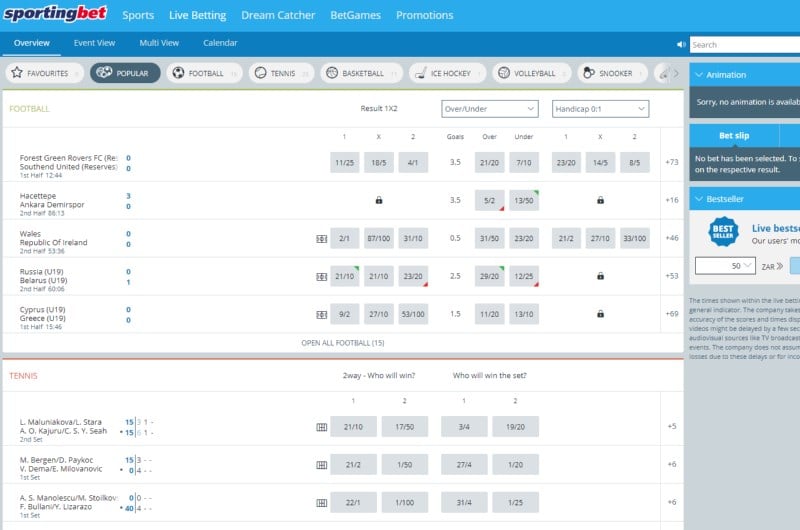
Task: Click the FOOTBALL section heading
Action: point(29,109)
